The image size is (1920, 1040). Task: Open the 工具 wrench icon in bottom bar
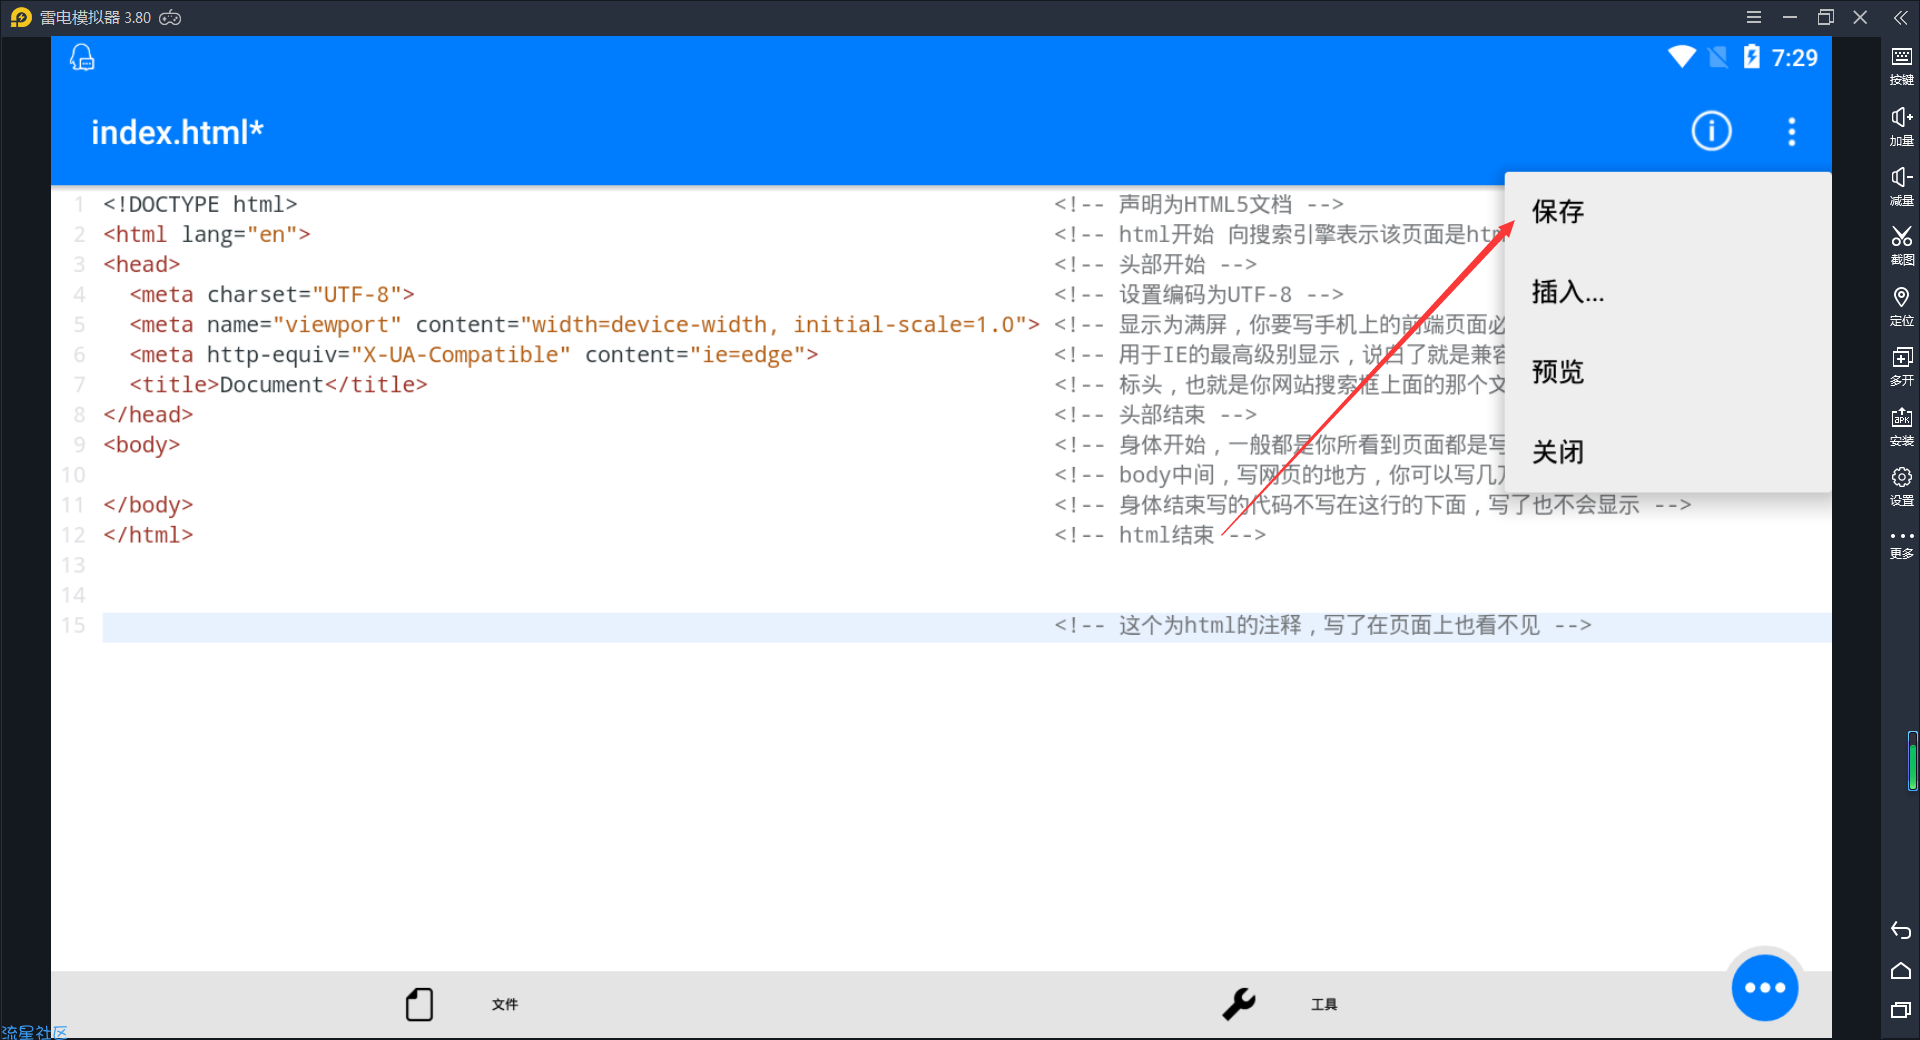[x=1238, y=1004]
